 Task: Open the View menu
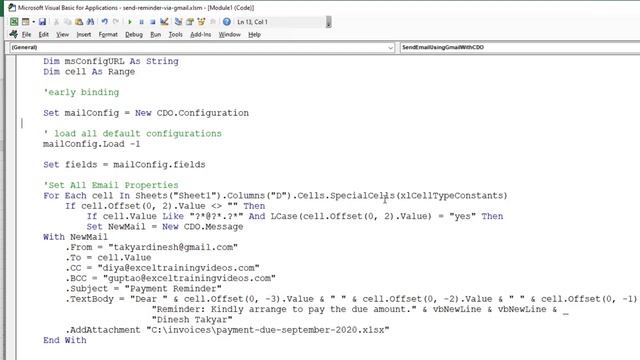coord(62,35)
